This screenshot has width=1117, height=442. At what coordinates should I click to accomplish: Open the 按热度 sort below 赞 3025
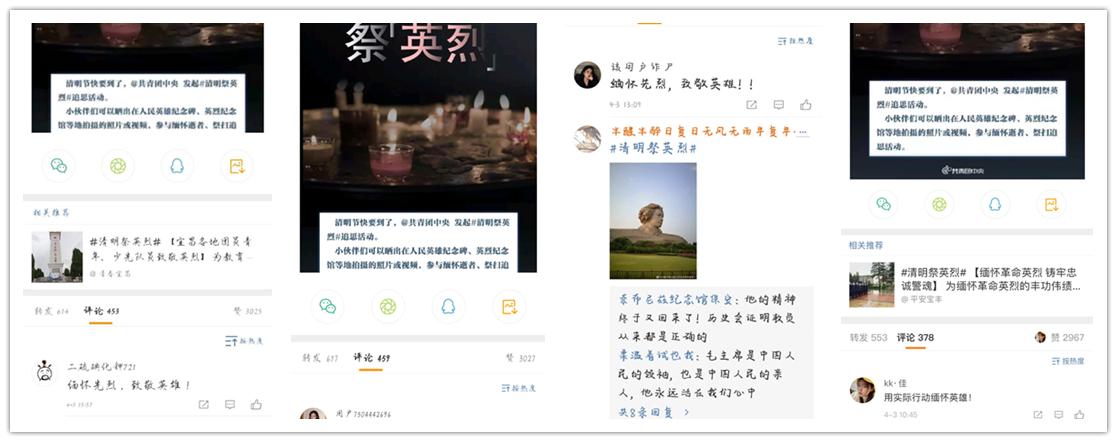(244, 341)
